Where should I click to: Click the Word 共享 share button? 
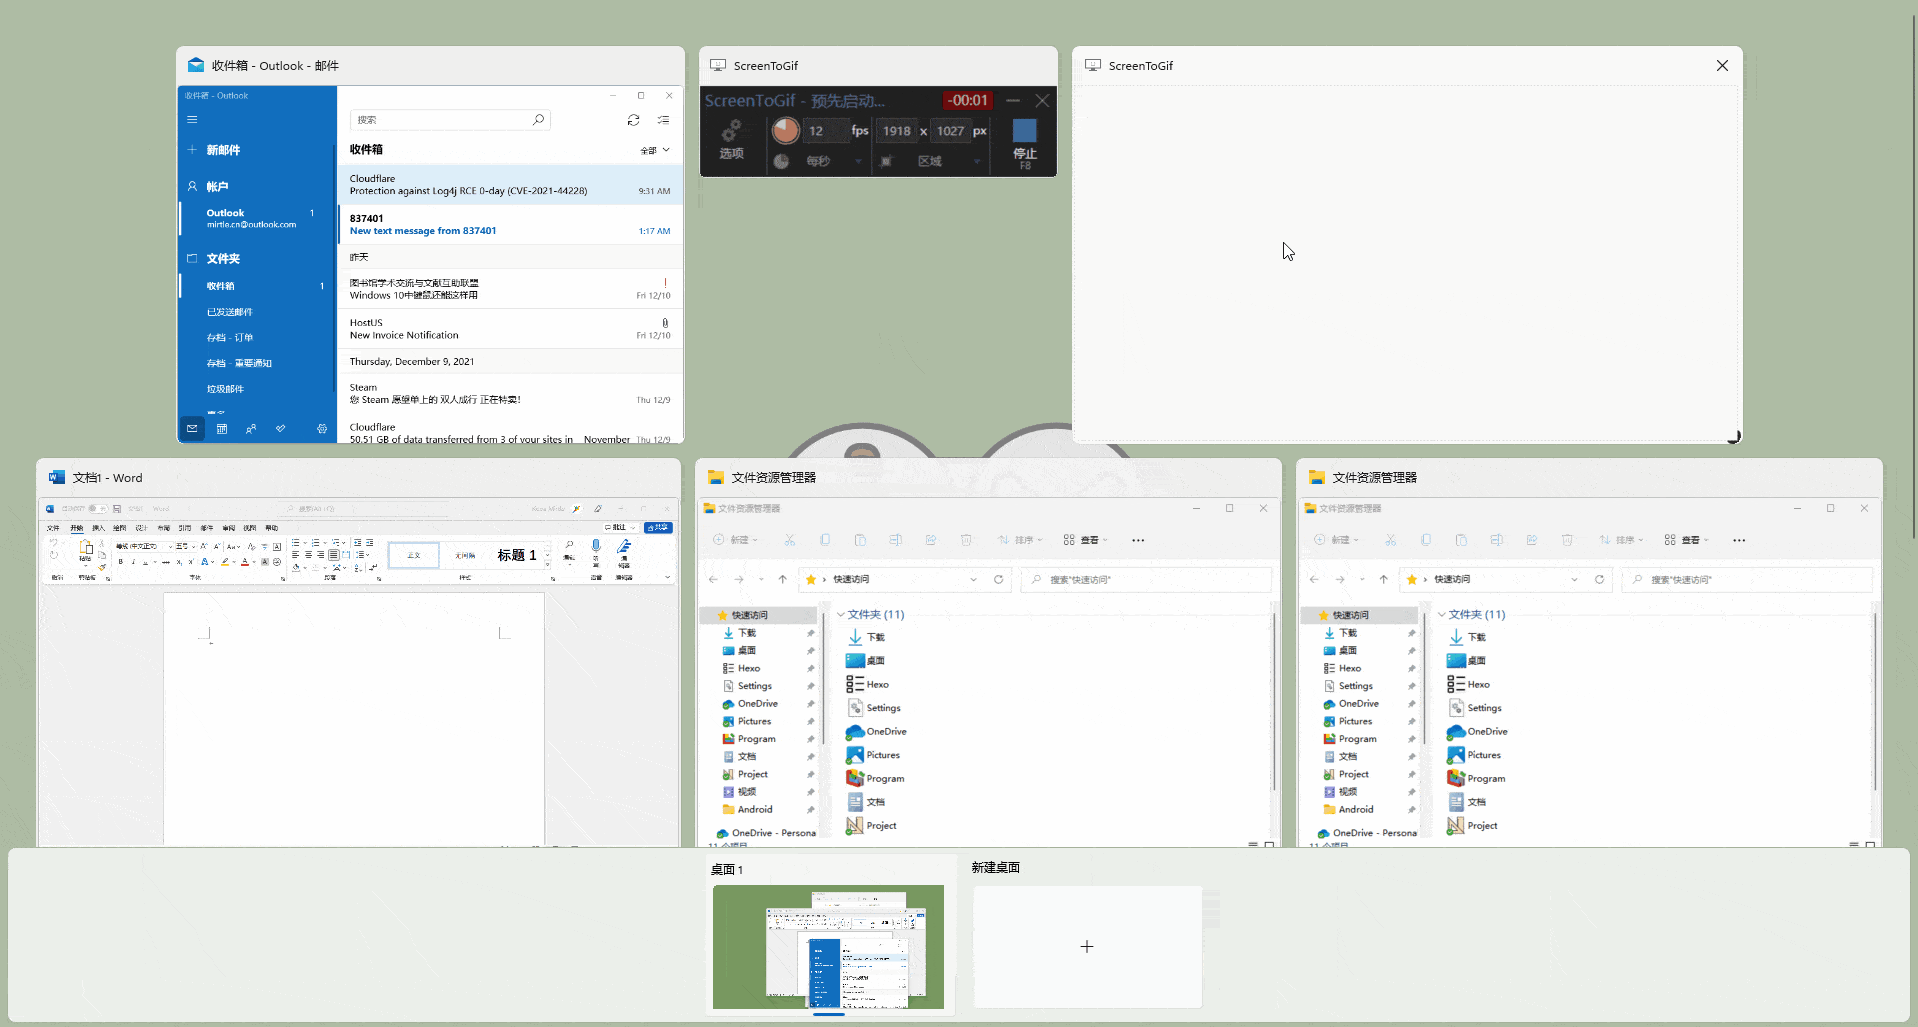coord(658,527)
